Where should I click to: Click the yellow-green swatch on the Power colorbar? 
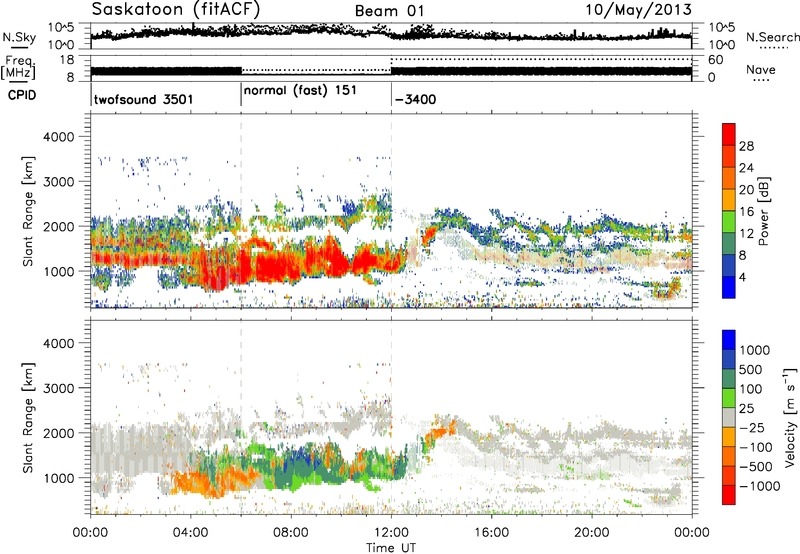729,222
